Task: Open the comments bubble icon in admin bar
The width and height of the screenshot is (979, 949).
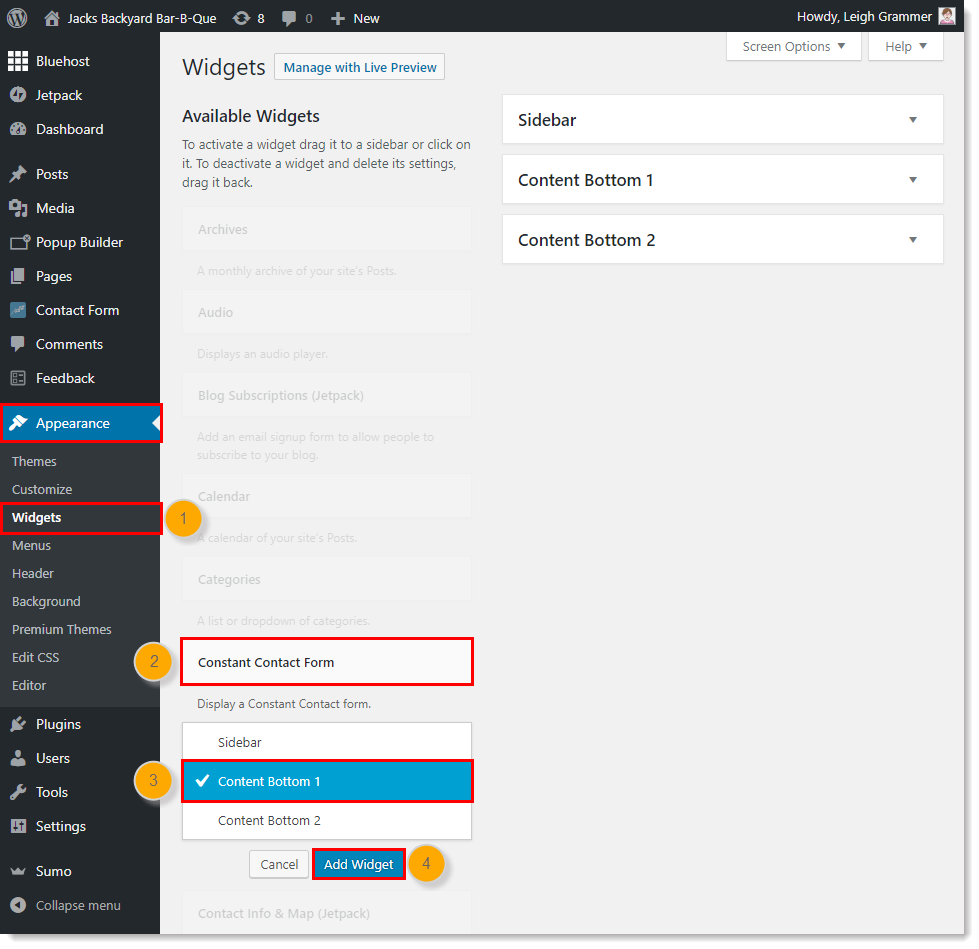Action: (x=288, y=18)
